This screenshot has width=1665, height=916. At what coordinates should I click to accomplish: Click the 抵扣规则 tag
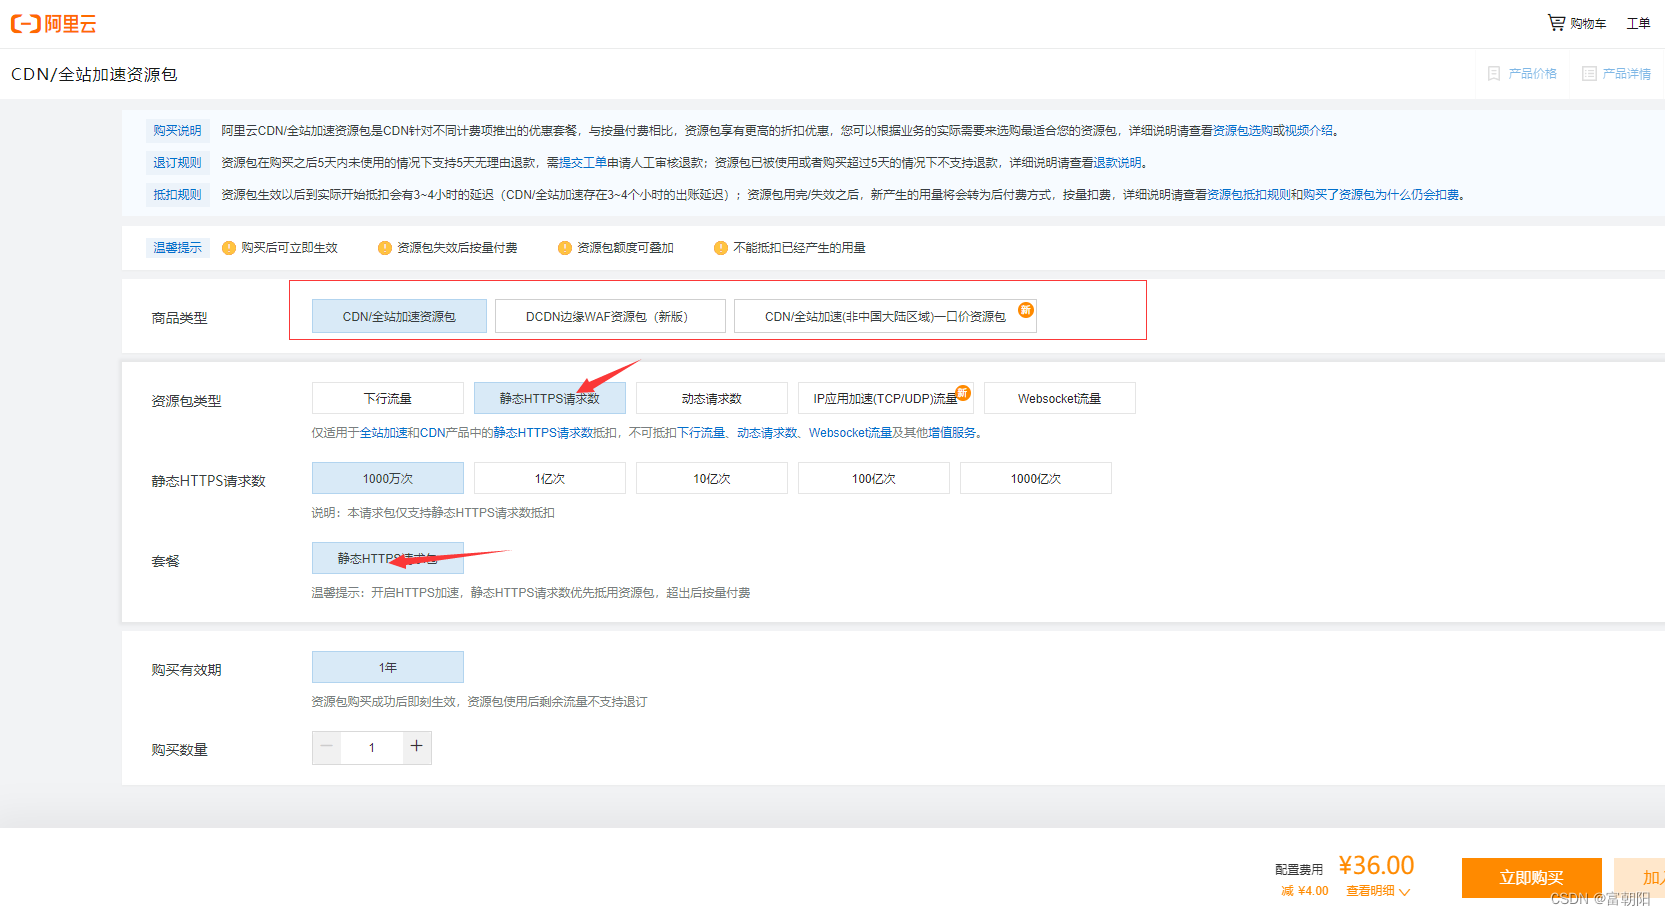pyautogui.click(x=177, y=195)
